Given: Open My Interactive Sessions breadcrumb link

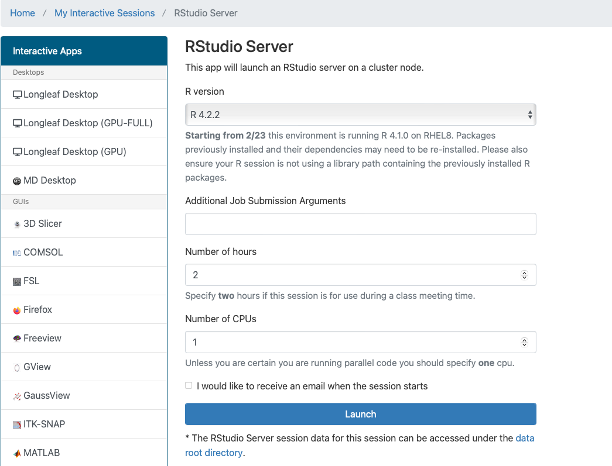Looking at the screenshot, I should [x=105, y=13].
